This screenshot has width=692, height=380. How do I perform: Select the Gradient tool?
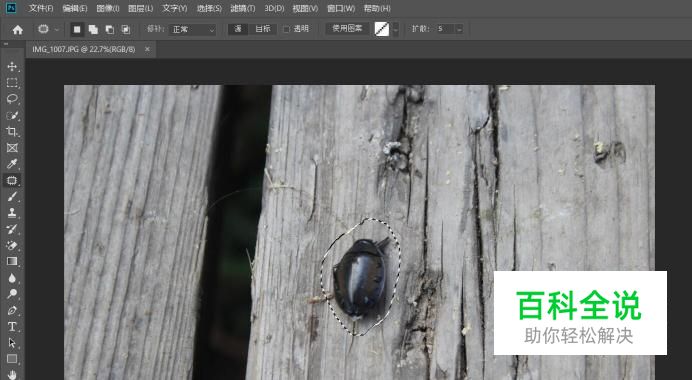click(x=12, y=261)
